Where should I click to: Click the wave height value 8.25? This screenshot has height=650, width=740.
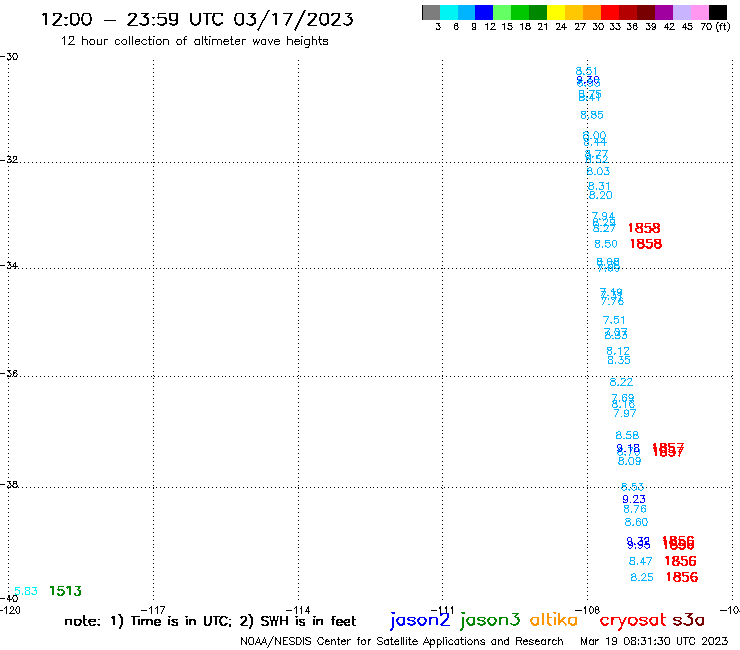642,577
